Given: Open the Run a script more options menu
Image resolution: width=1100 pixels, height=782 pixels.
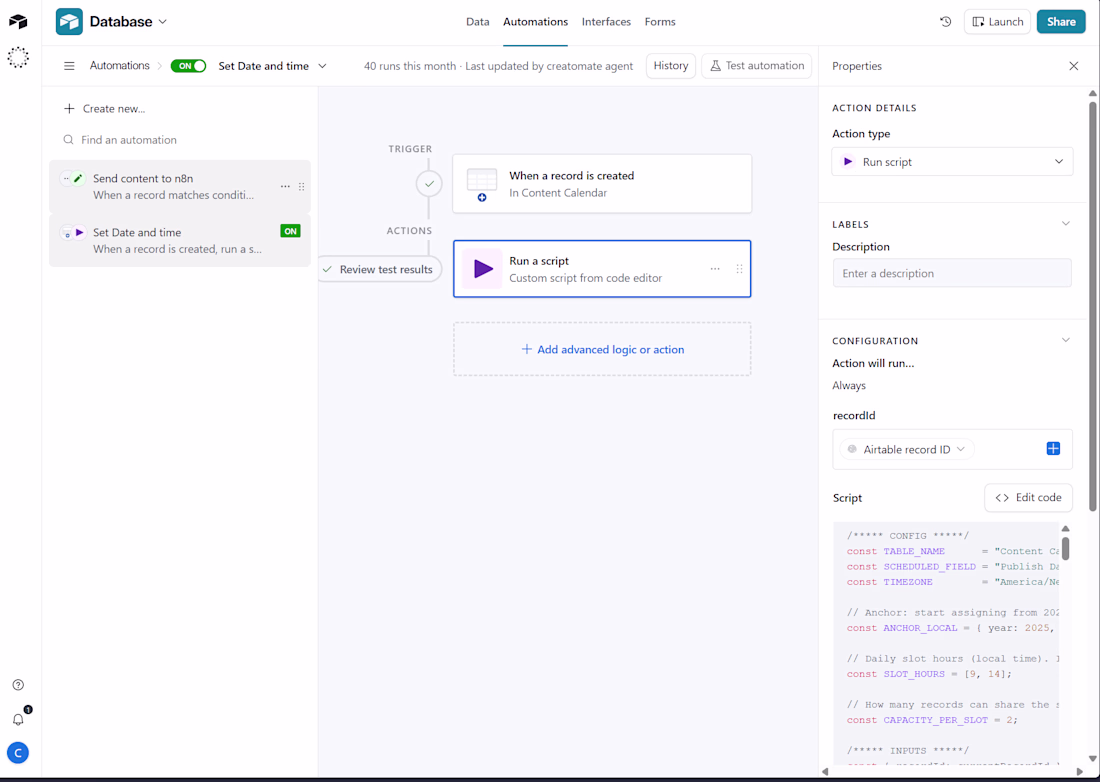Looking at the screenshot, I should [x=715, y=269].
